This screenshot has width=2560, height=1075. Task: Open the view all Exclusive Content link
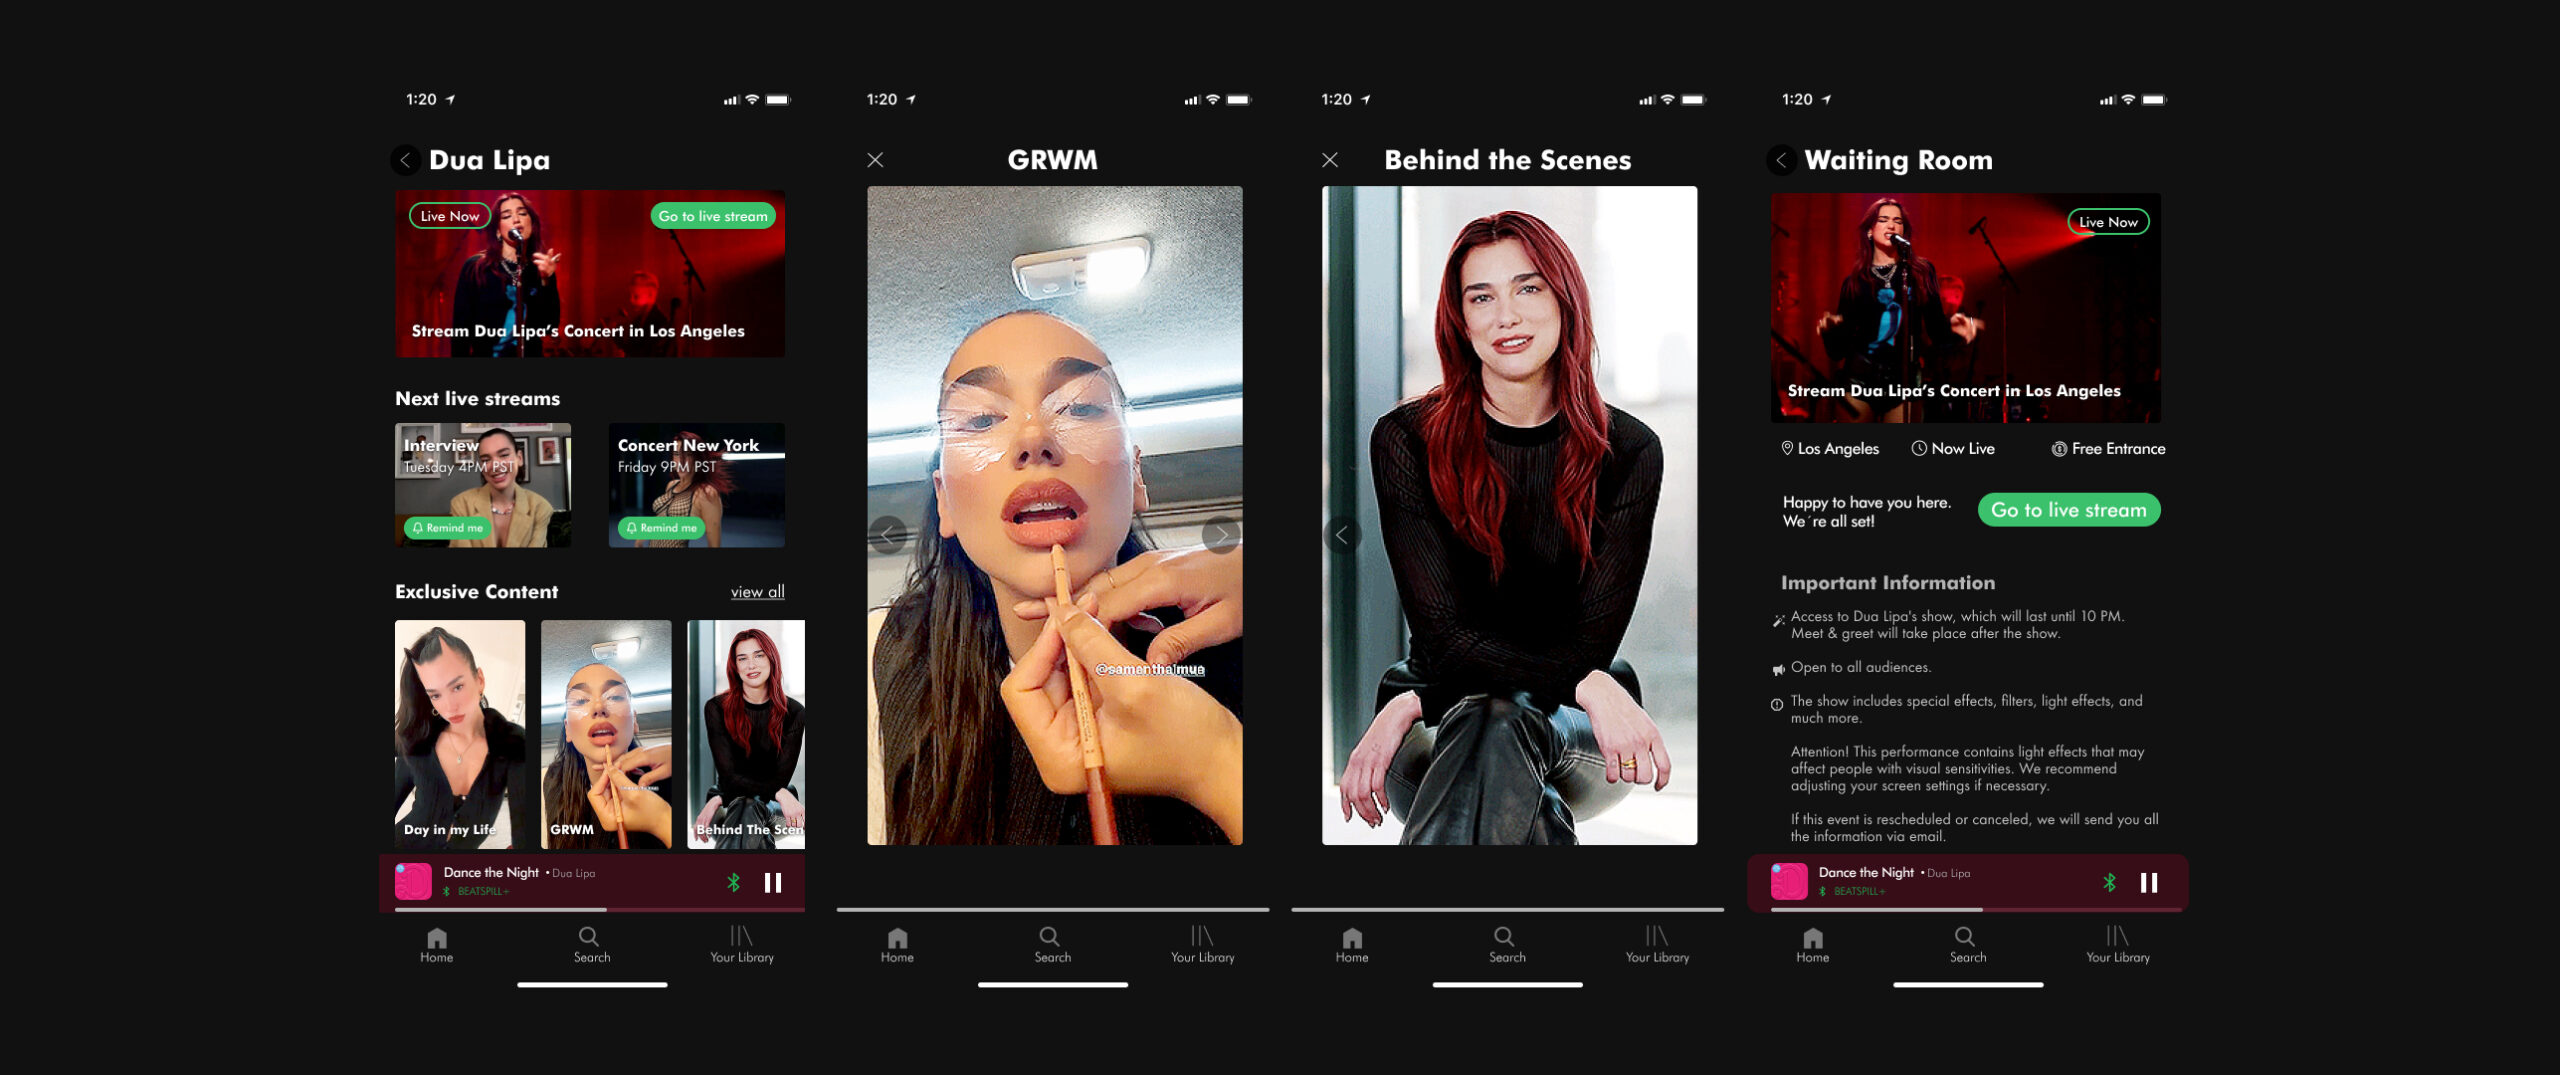[757, 592]
